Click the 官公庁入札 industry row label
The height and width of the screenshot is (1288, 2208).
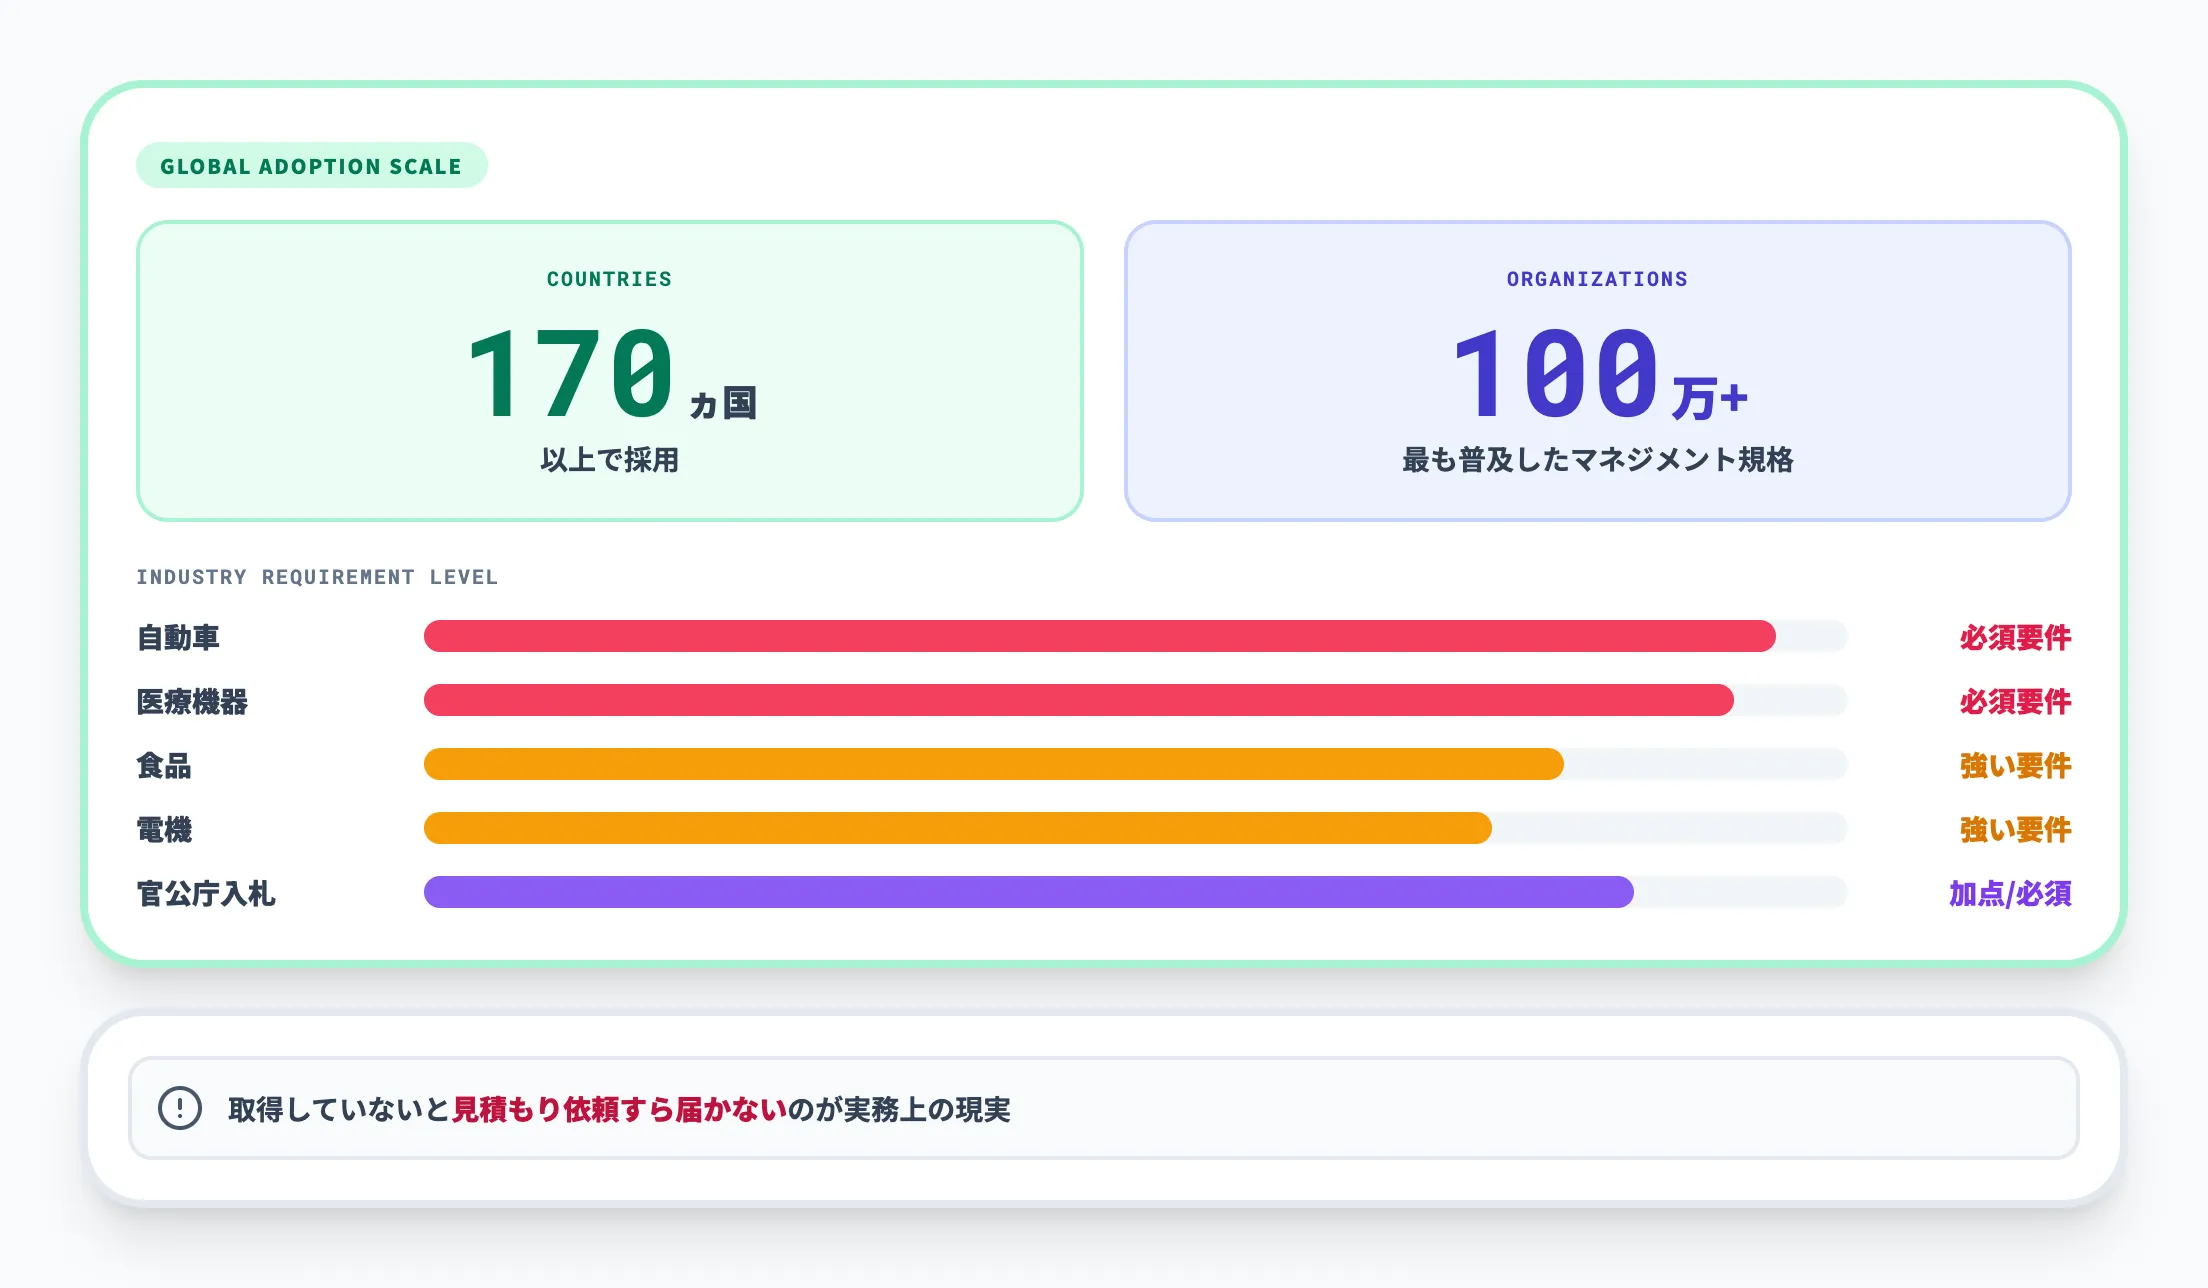(x=206, y=893)
